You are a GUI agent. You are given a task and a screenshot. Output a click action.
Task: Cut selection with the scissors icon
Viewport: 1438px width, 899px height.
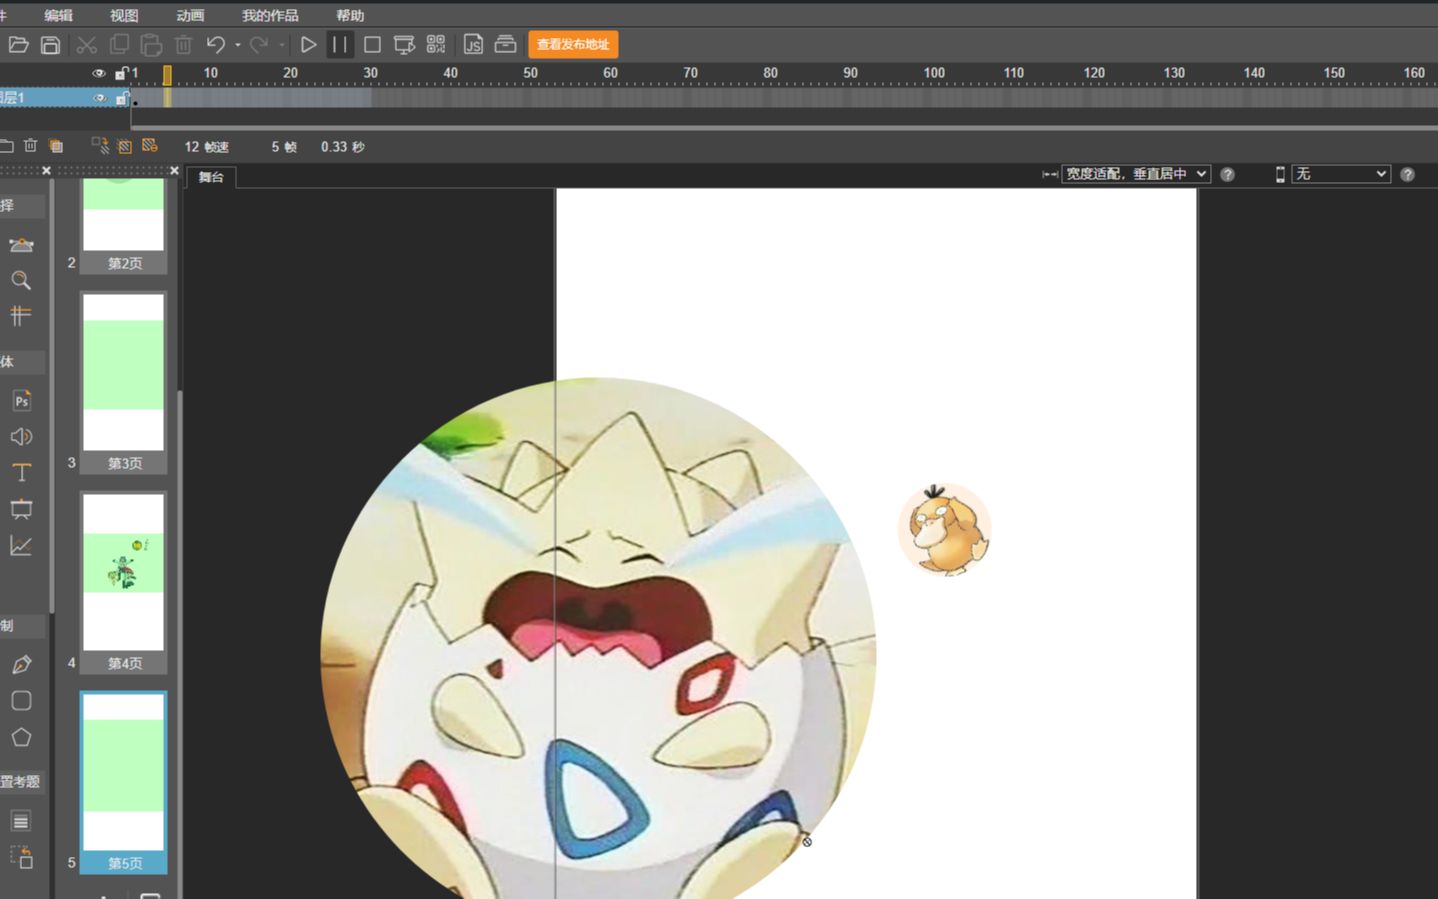(87, 44)
